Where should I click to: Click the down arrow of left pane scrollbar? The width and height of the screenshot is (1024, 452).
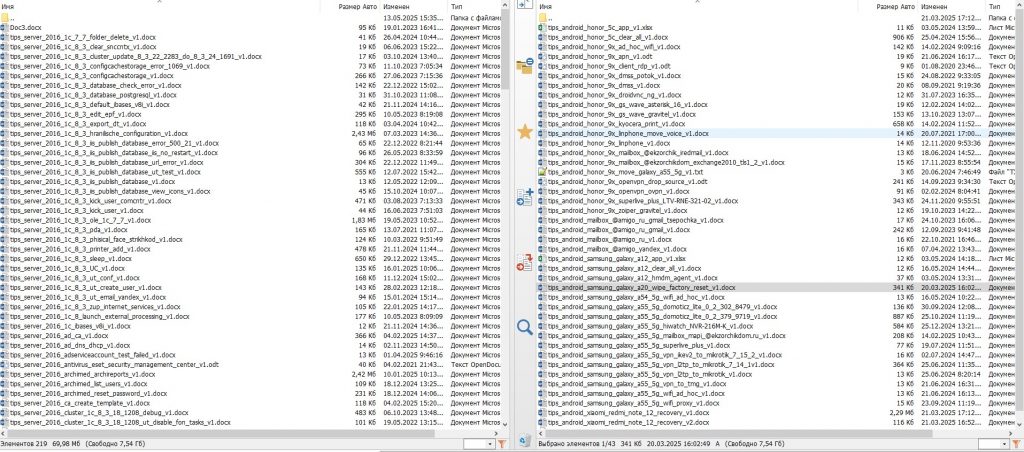[506, 425]
